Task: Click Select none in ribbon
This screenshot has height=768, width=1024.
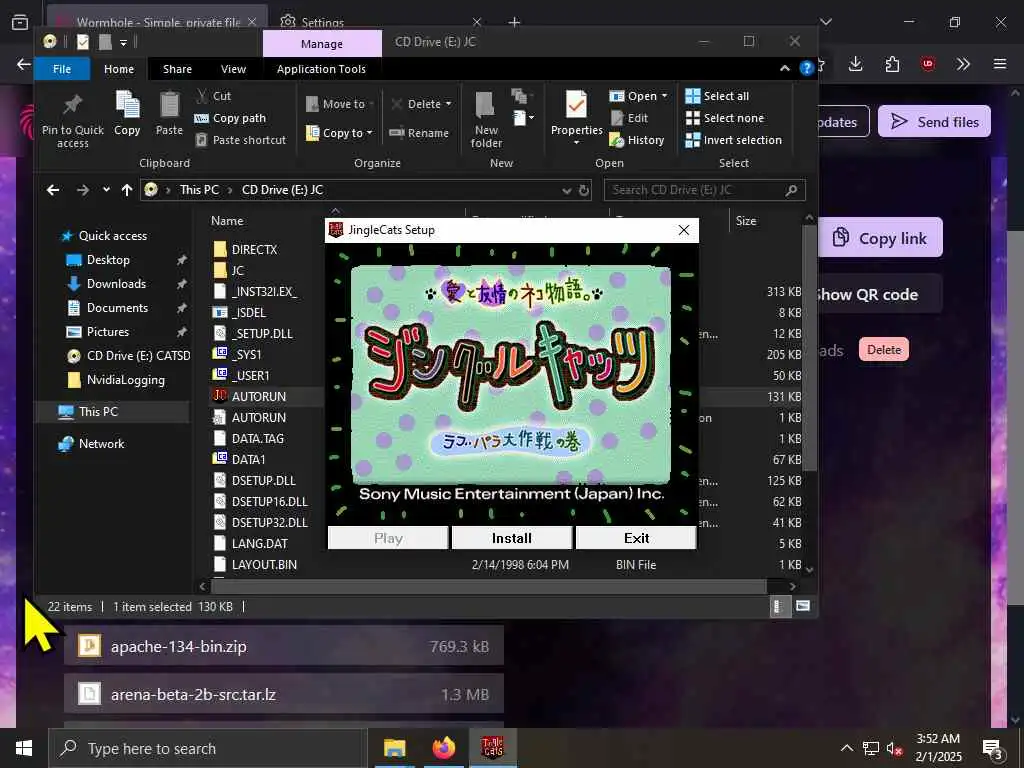Action: pos(724,118)
